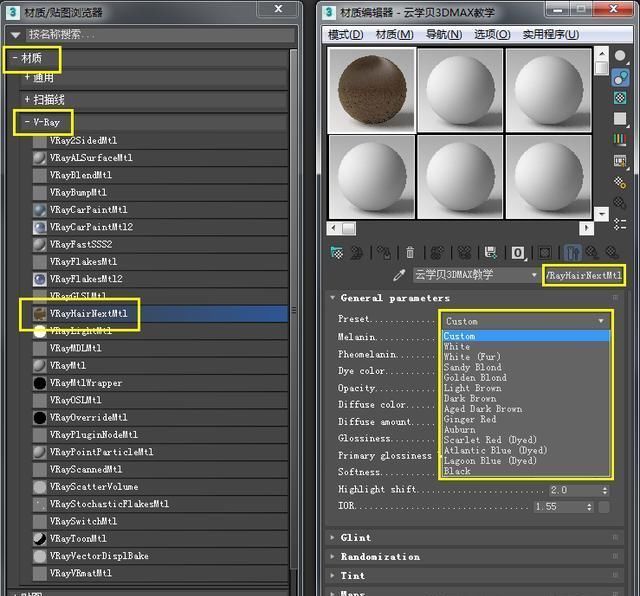Collapse the 材质 tree group
The height and width of the screenshot is (596, 640).
[x=15, y=58]
